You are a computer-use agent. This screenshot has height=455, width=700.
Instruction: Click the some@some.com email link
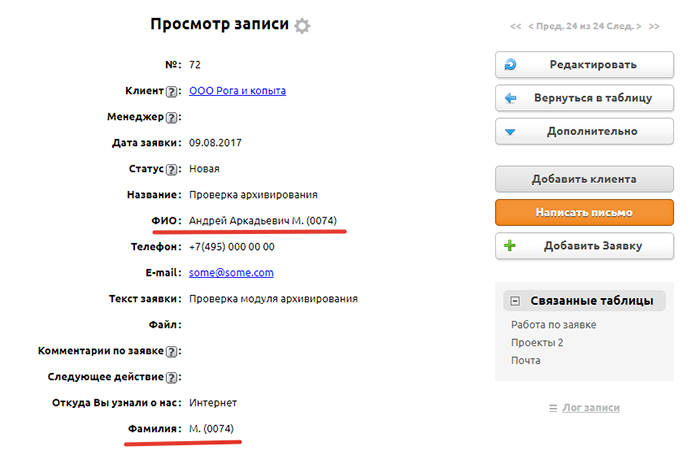(x=231, y=272)
